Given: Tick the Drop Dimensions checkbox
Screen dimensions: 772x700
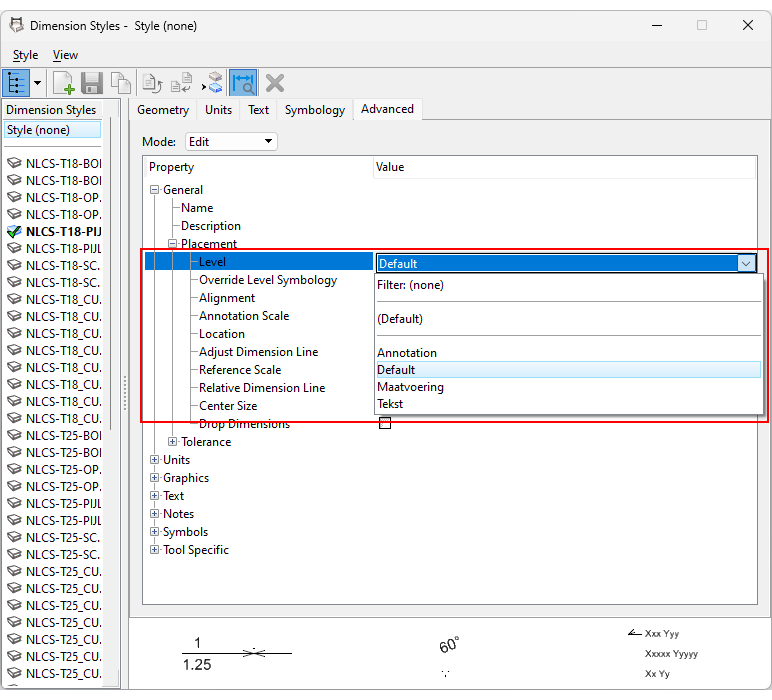Looking at the screenshot, I should [x=385, y=424].
